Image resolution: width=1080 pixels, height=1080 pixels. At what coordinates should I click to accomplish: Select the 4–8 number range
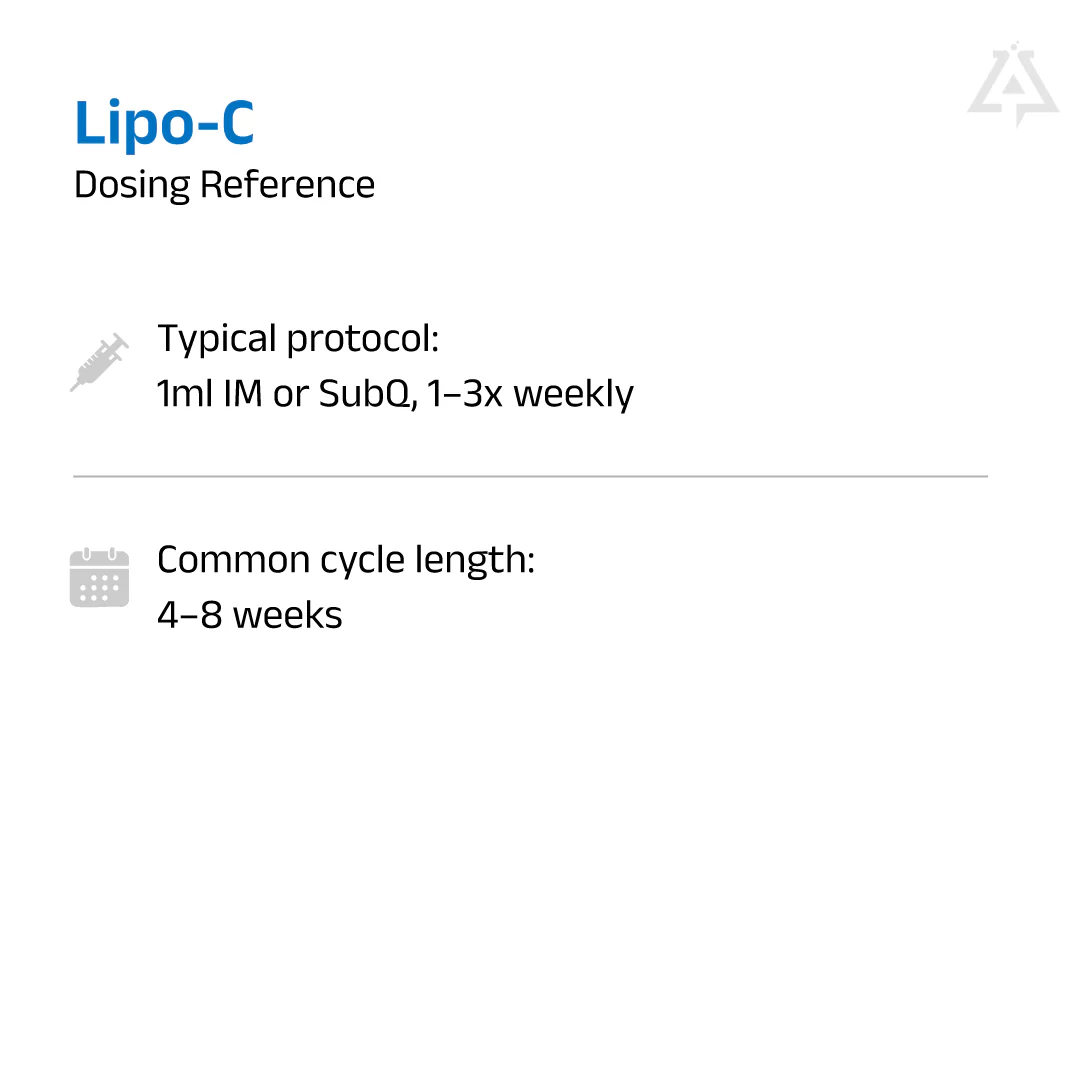click(189, 615)
